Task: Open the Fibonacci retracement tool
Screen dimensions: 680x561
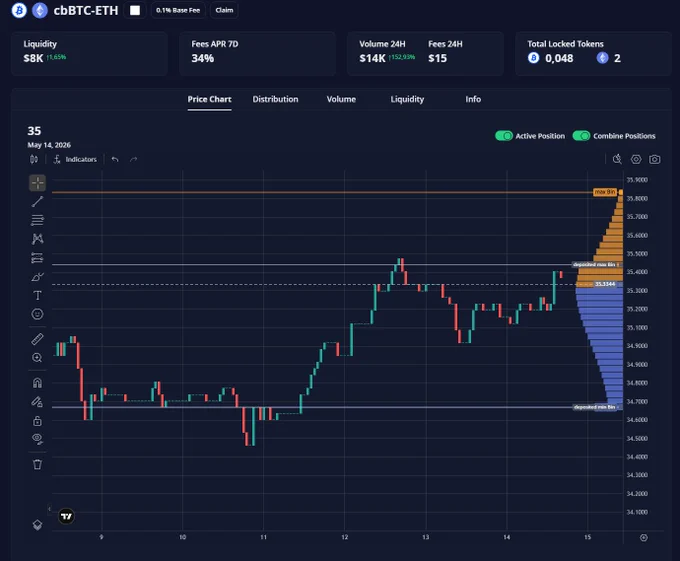Action: [37, 220]
